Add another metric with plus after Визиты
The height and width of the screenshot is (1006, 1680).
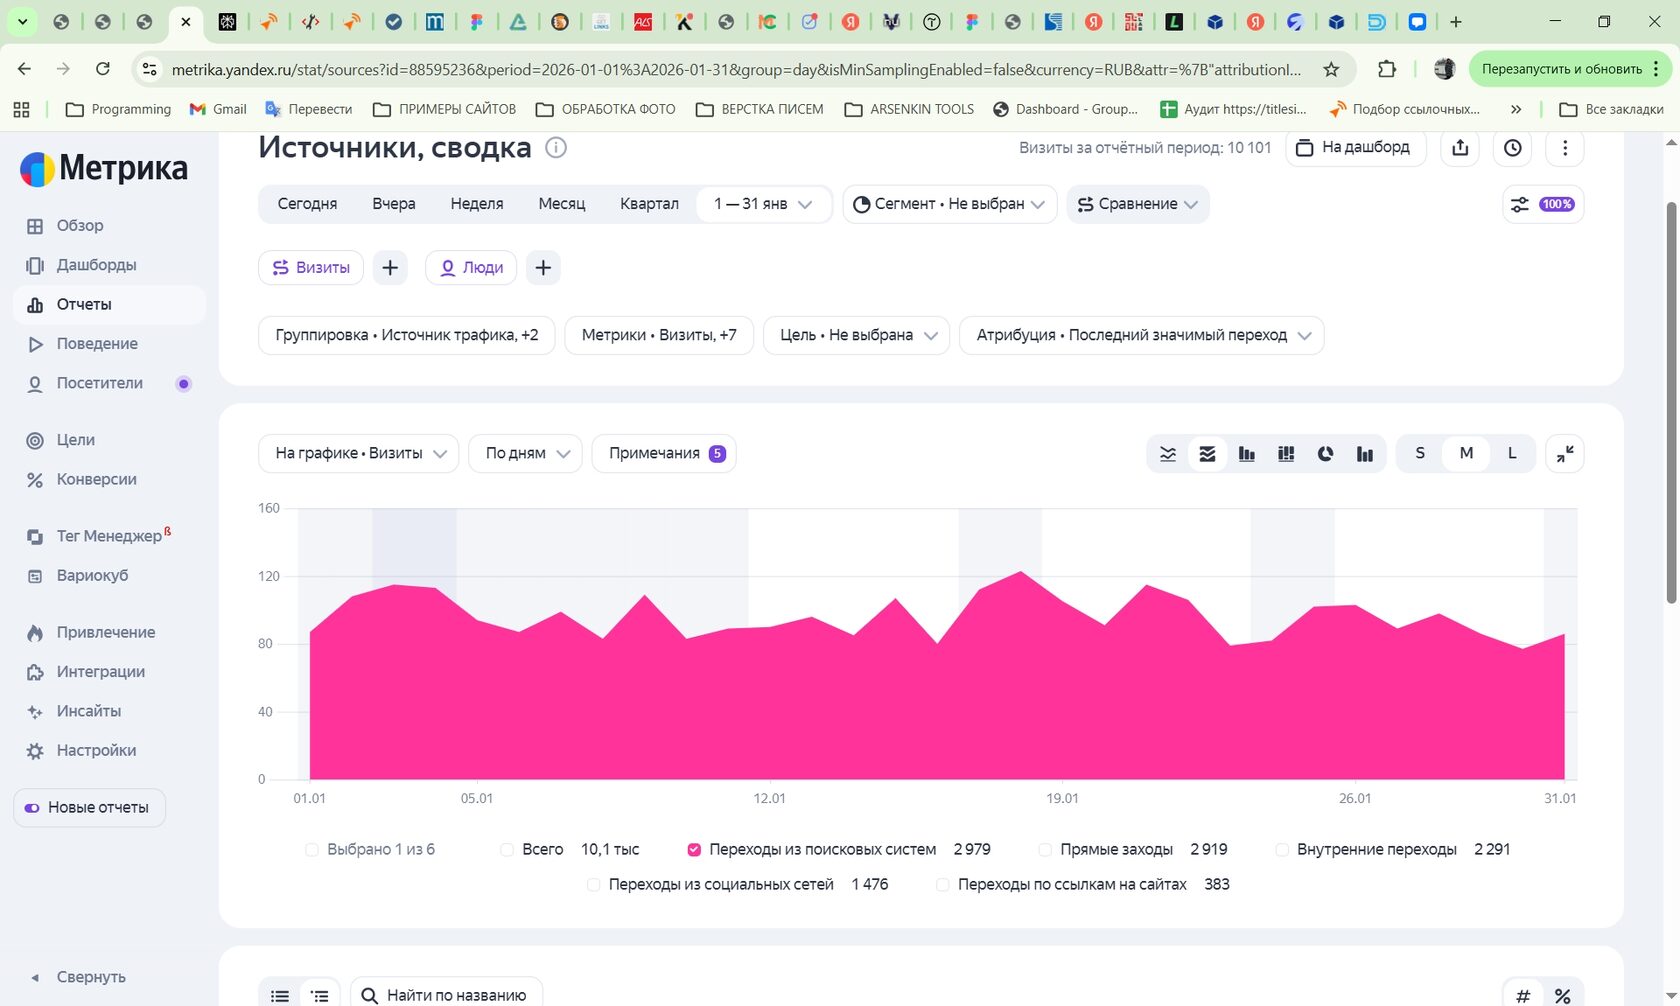(x=390, y=268)
